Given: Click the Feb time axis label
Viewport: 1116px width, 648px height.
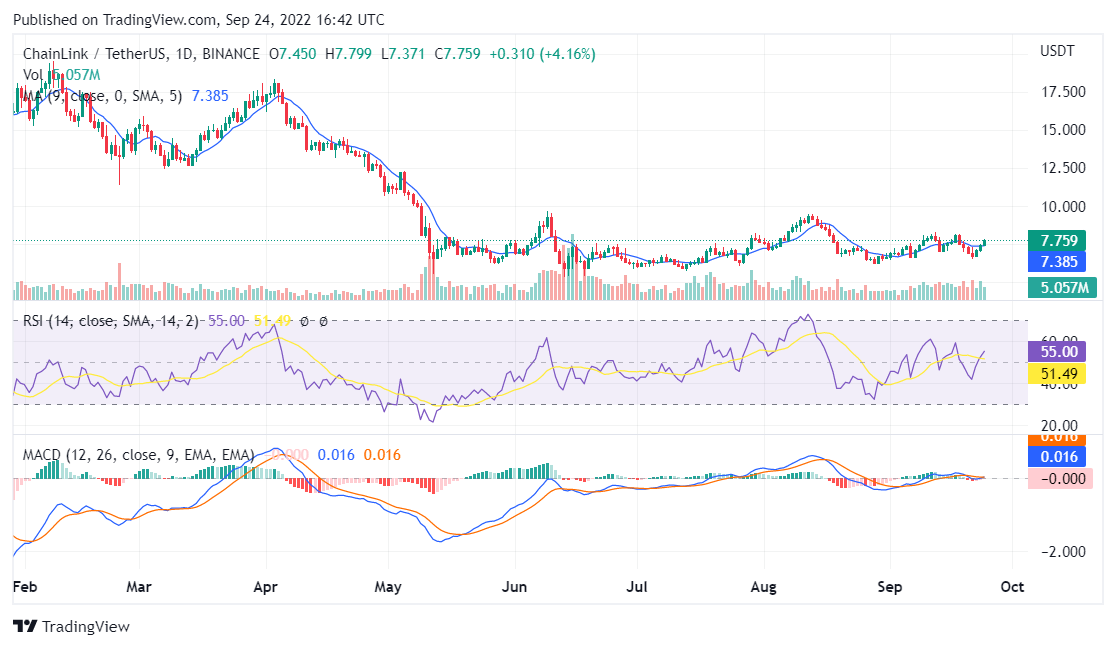Looking at the screenshot, I should (25, 587).
